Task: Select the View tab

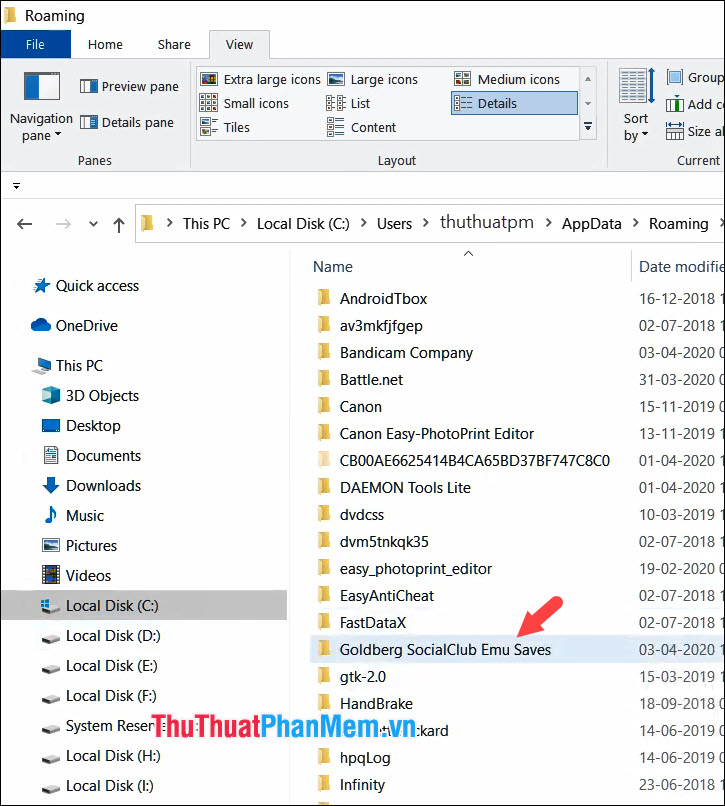Action: [x=239, y=44]
